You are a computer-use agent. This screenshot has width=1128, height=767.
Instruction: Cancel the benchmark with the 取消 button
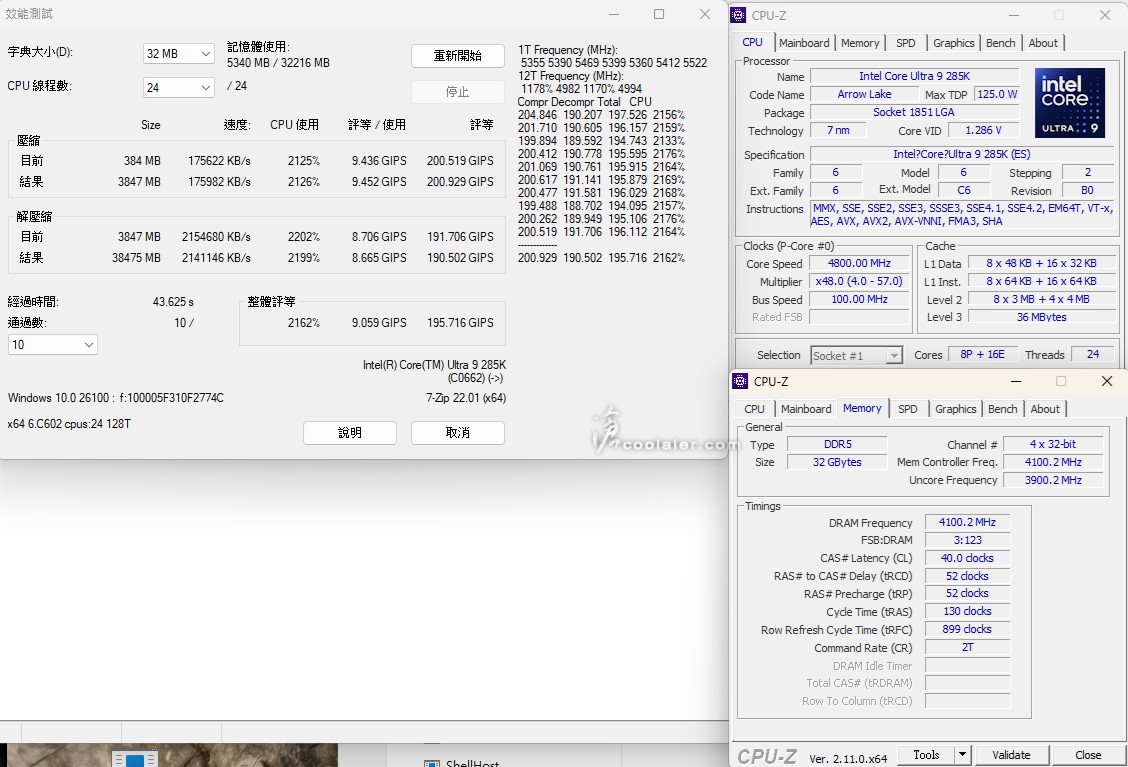pos(458,432)
